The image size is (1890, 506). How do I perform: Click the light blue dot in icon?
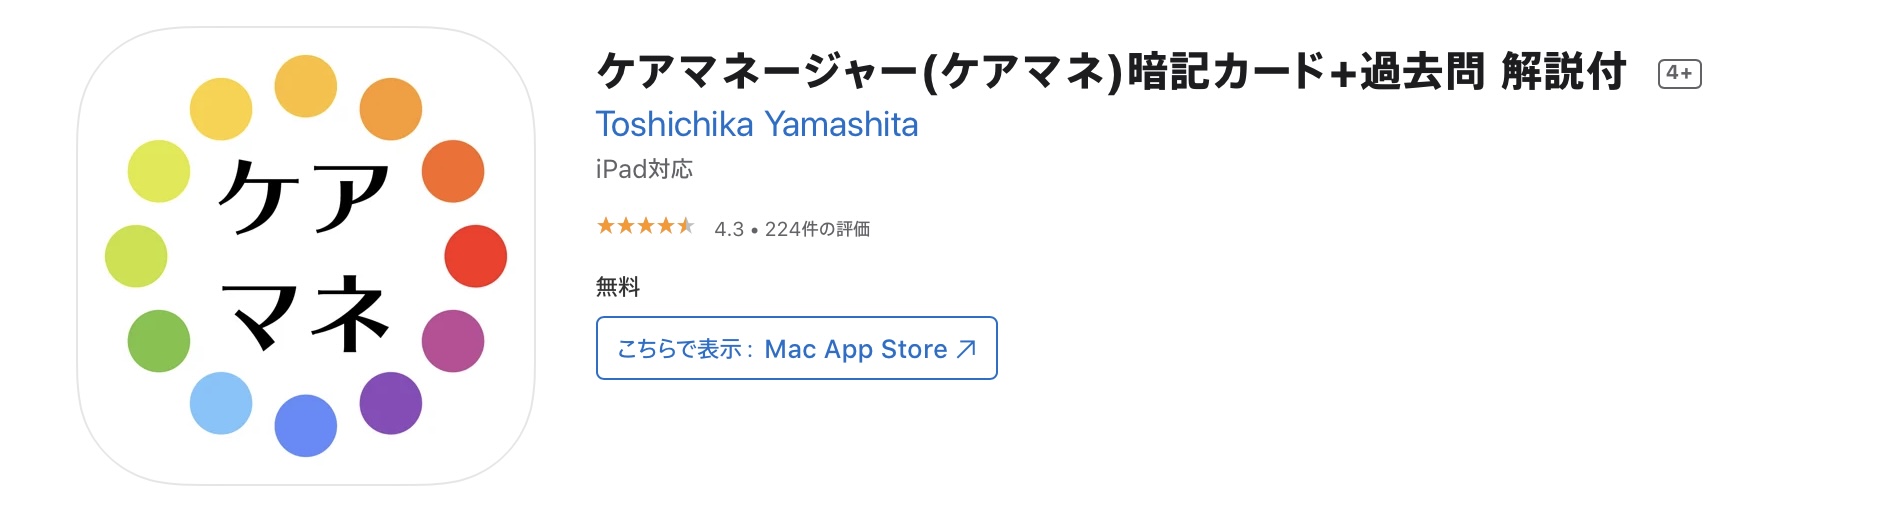[x=221, y=403]
